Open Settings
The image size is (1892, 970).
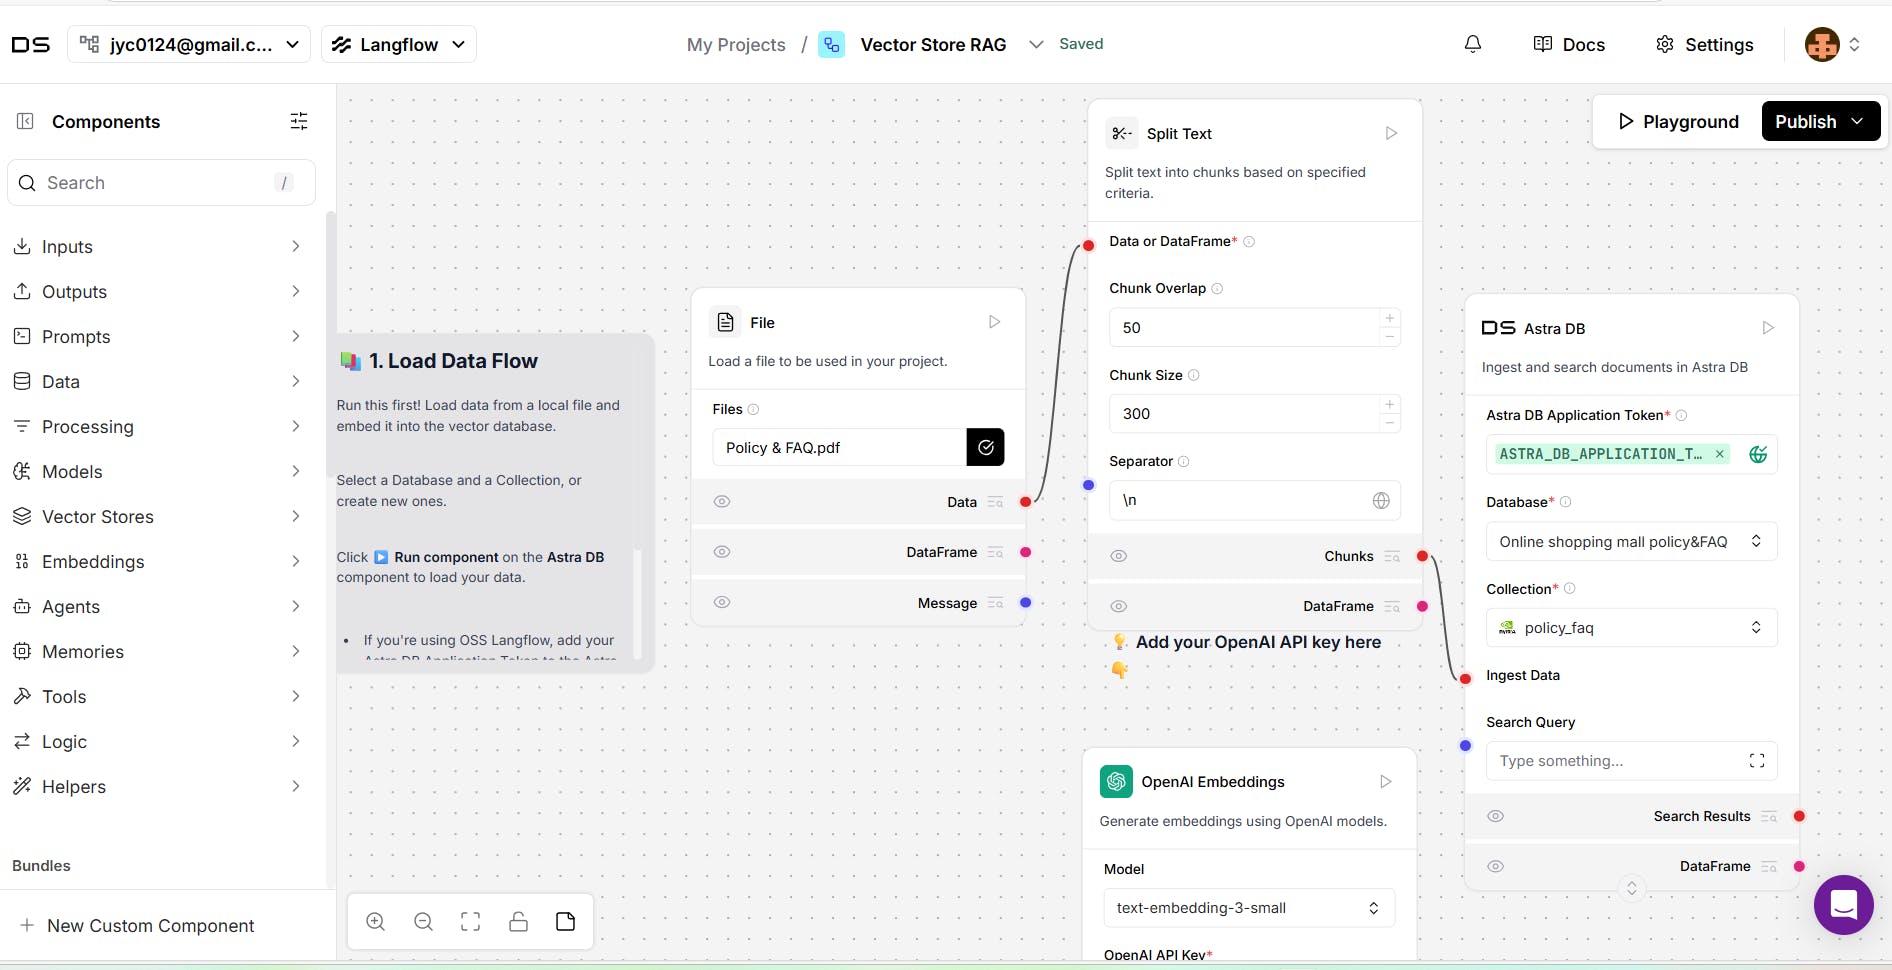[x=1705, y=44]
